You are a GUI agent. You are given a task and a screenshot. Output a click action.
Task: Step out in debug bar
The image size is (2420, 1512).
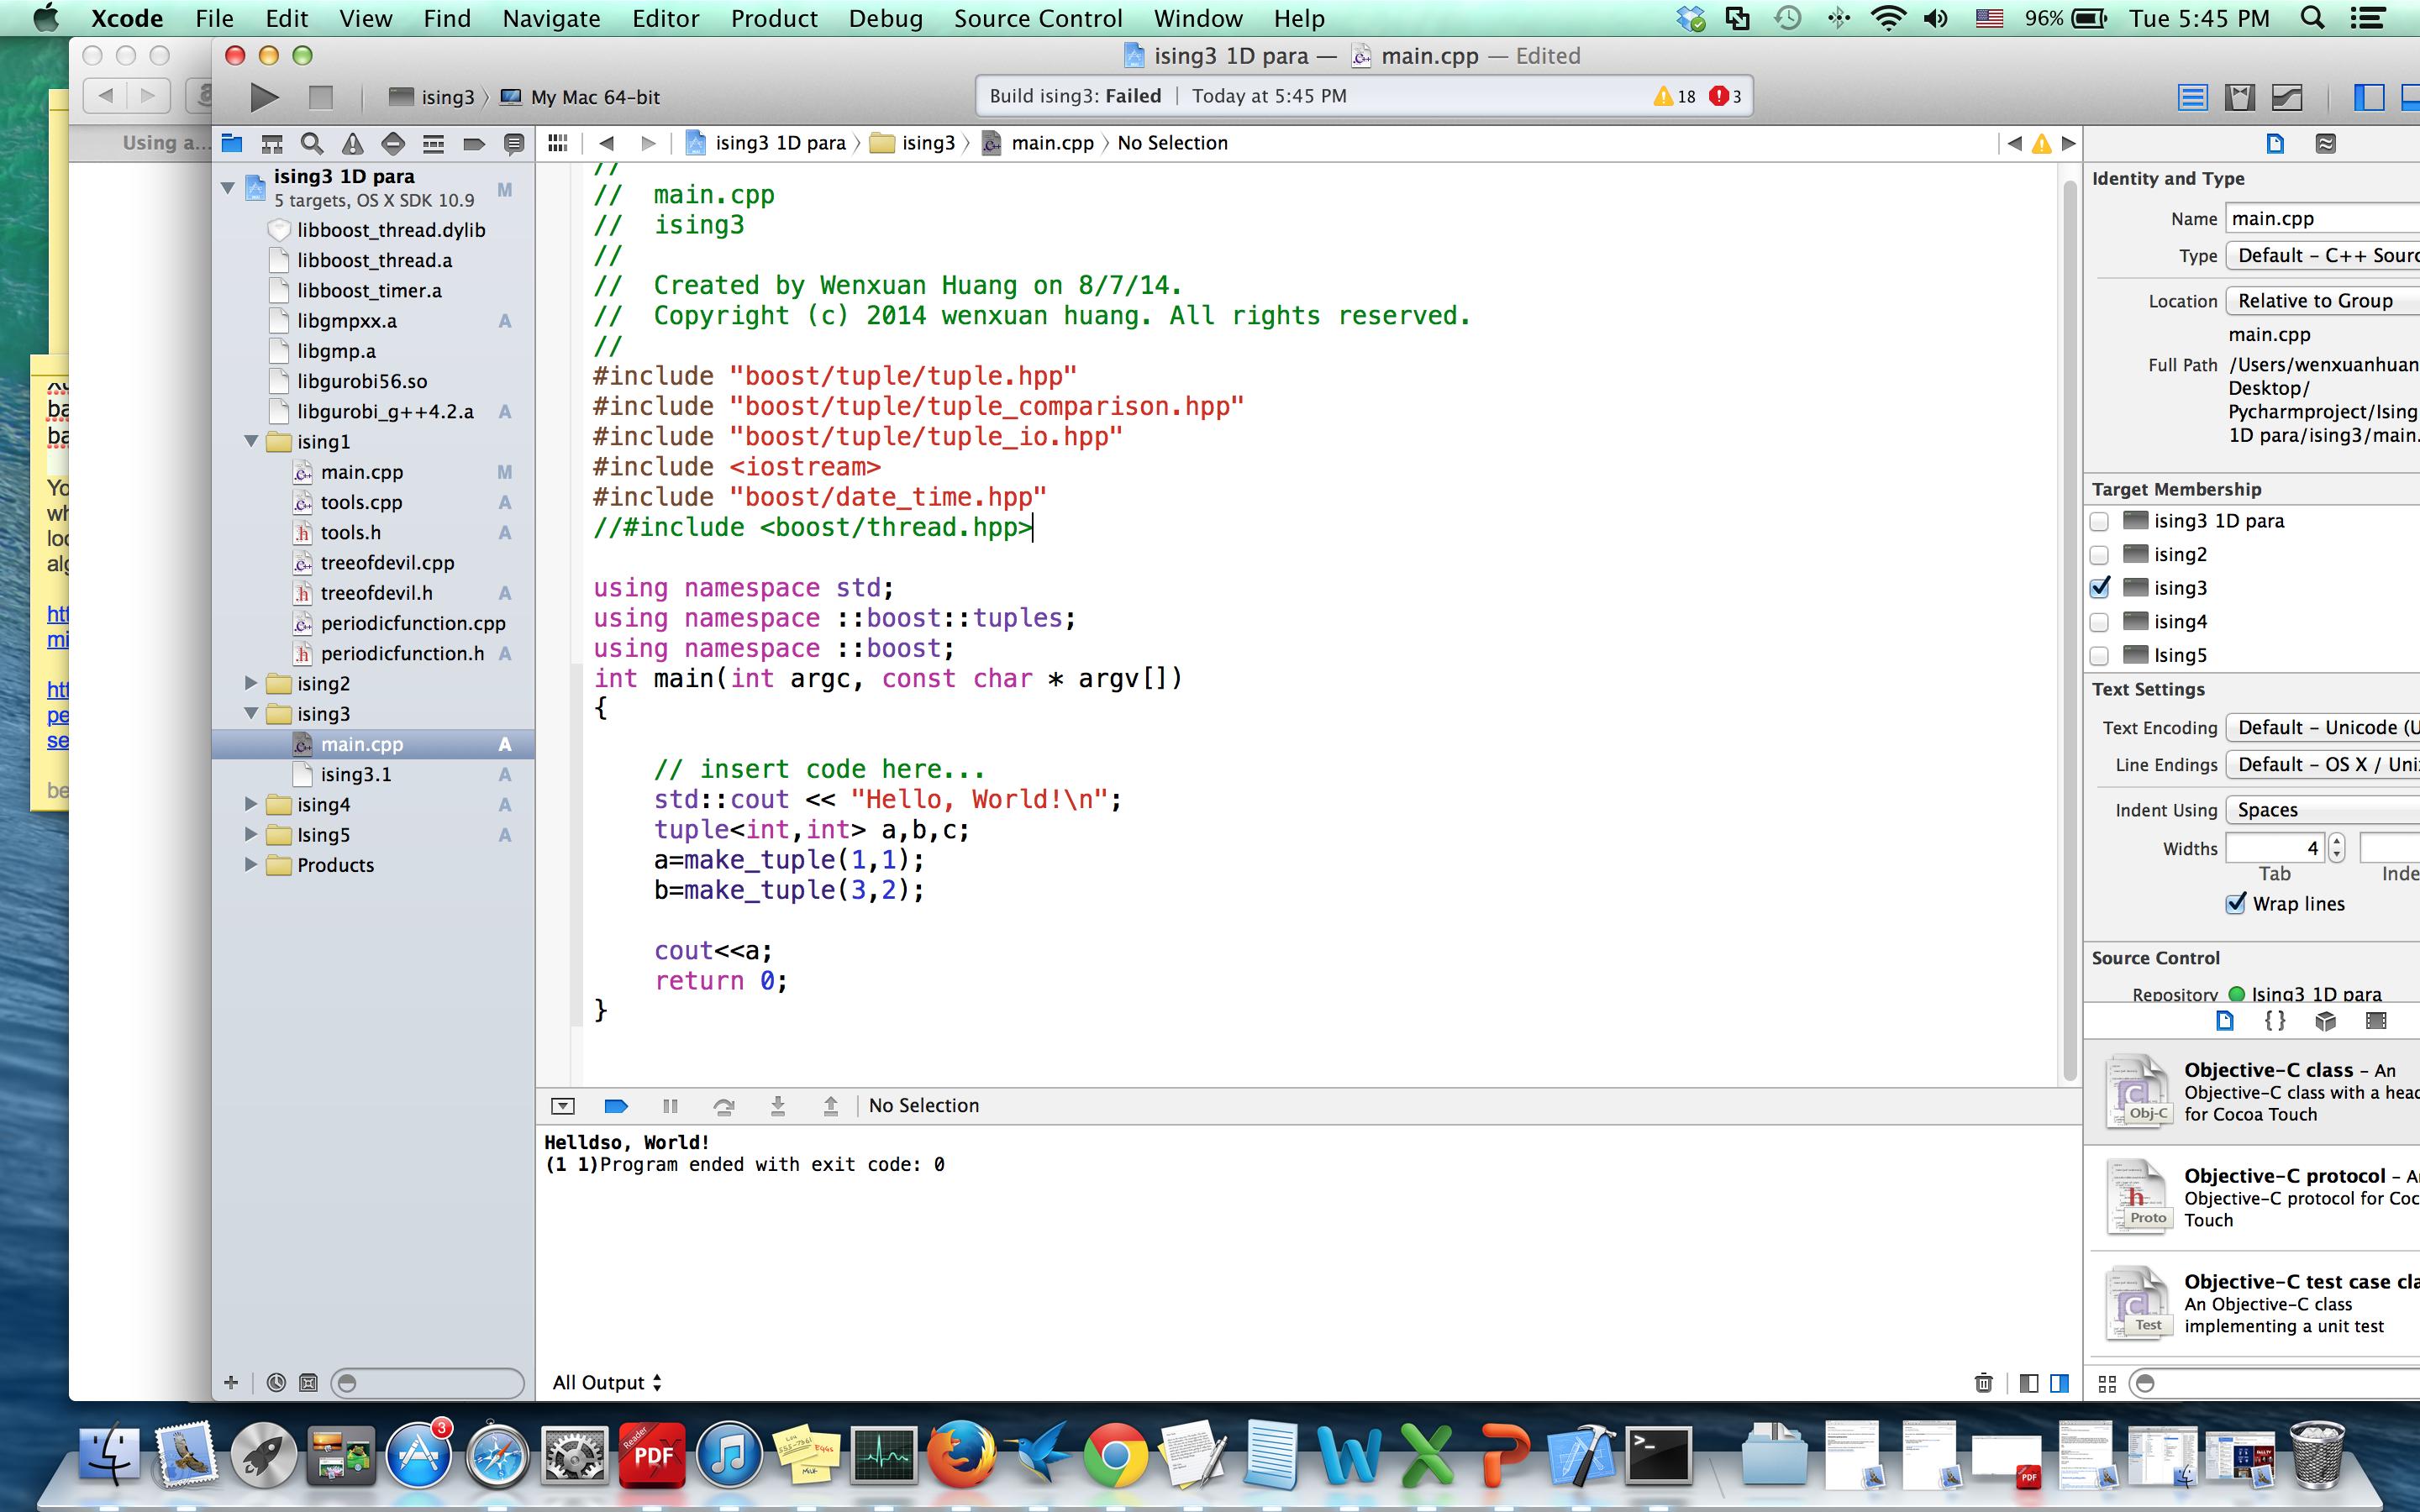point(831,1105)
